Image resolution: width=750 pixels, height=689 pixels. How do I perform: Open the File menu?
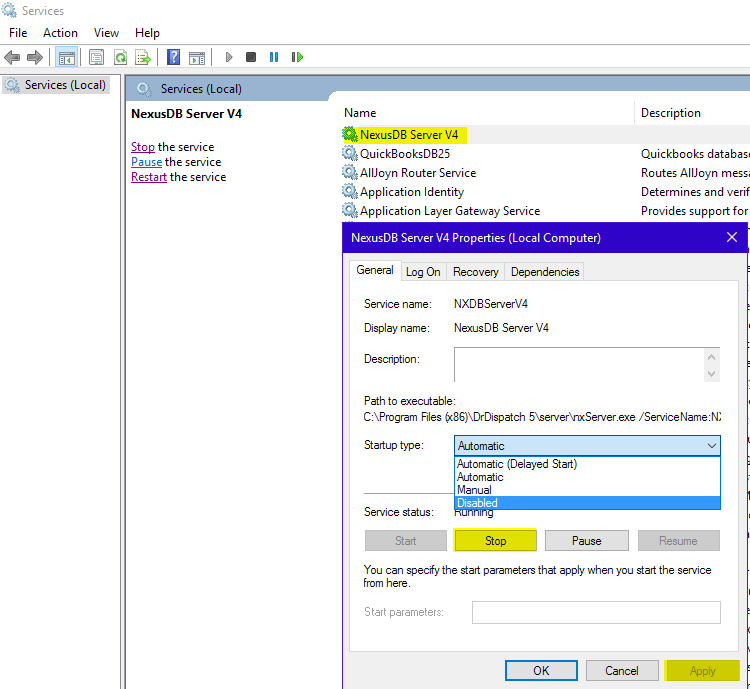[18, 33]
